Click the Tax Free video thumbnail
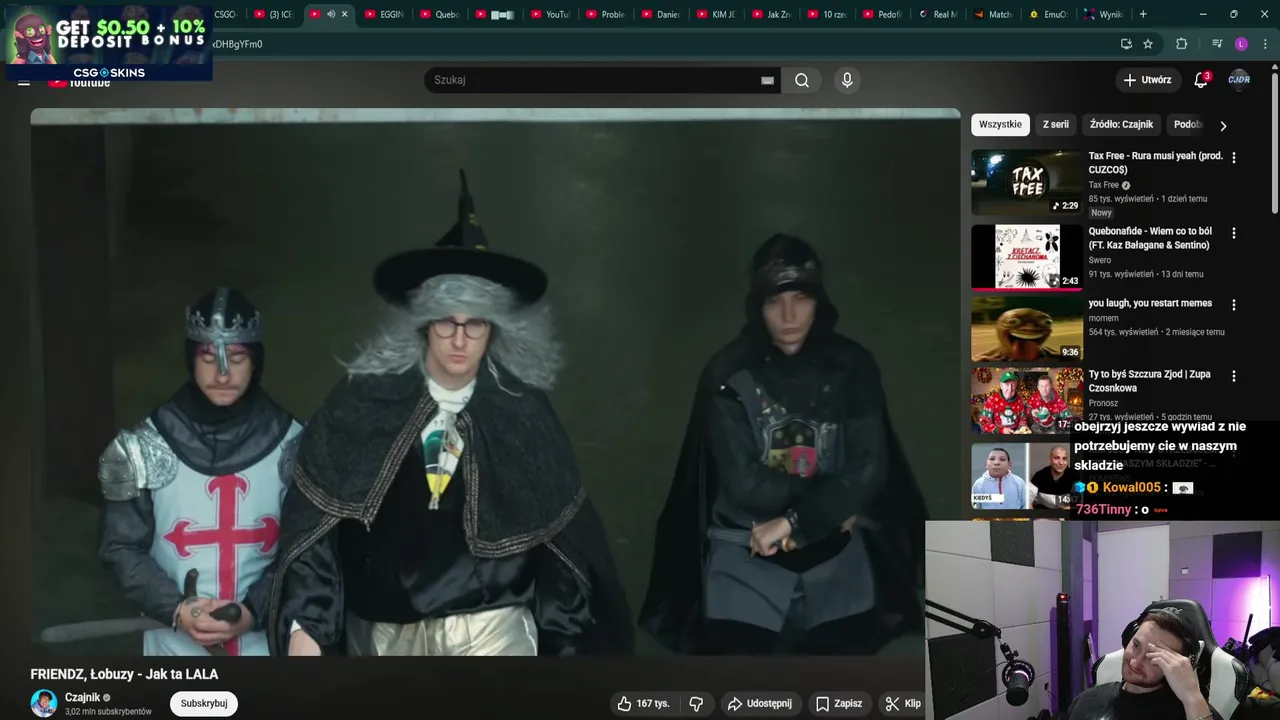The height and width of the screenshot is (720, 1280). pyautogui.click(x=1027, y=182)
